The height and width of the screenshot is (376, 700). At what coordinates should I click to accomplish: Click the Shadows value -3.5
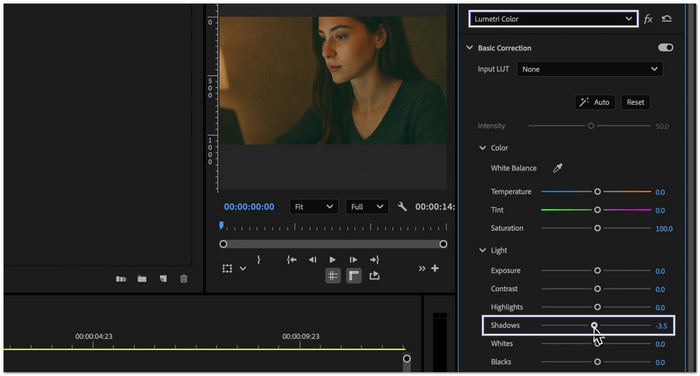(661, 326)
